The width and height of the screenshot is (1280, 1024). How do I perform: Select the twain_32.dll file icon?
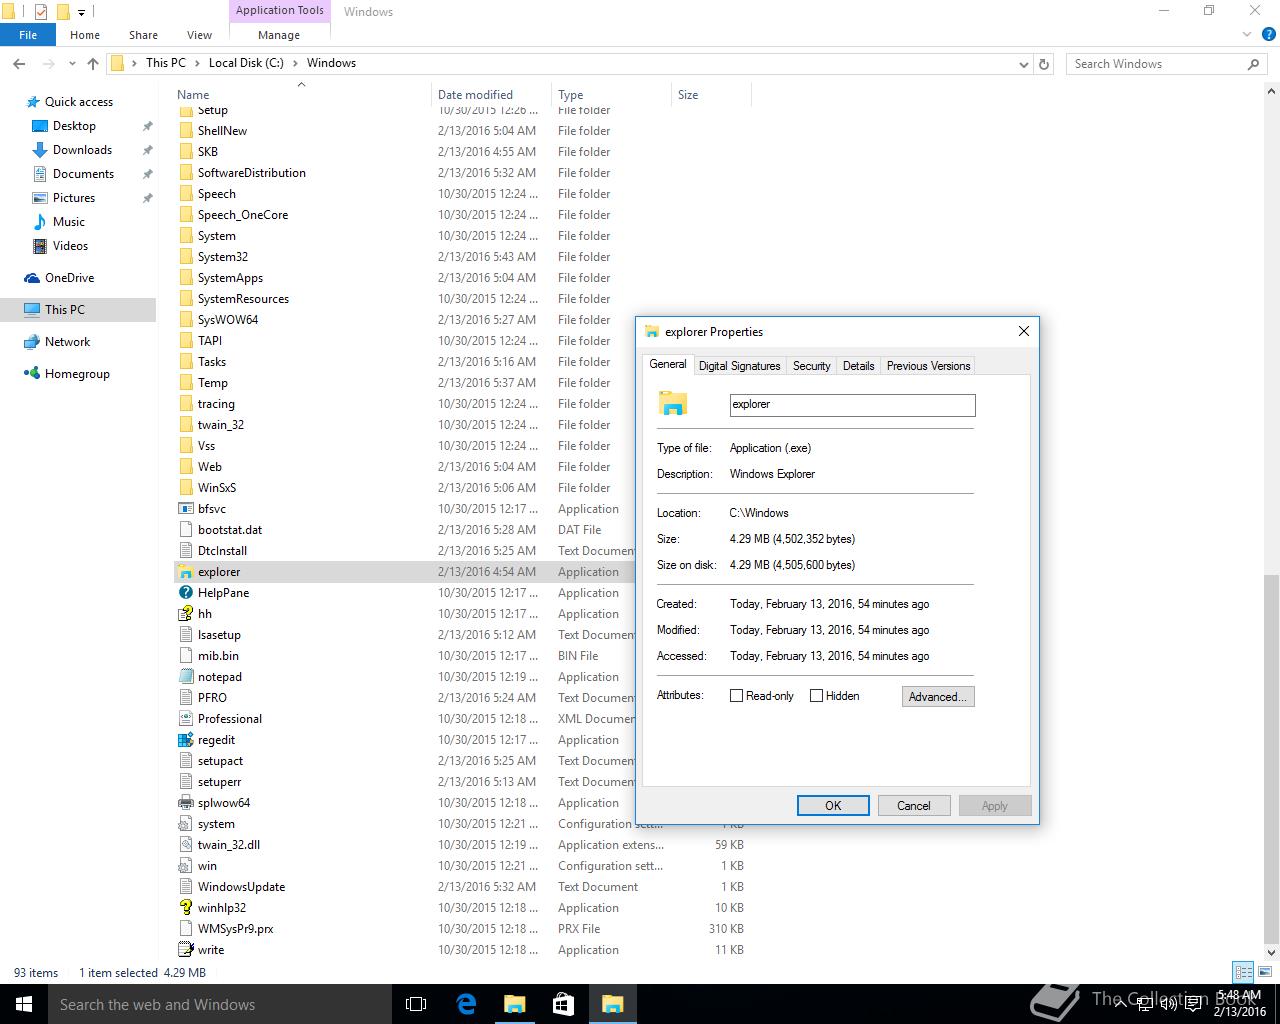point(185,845)
